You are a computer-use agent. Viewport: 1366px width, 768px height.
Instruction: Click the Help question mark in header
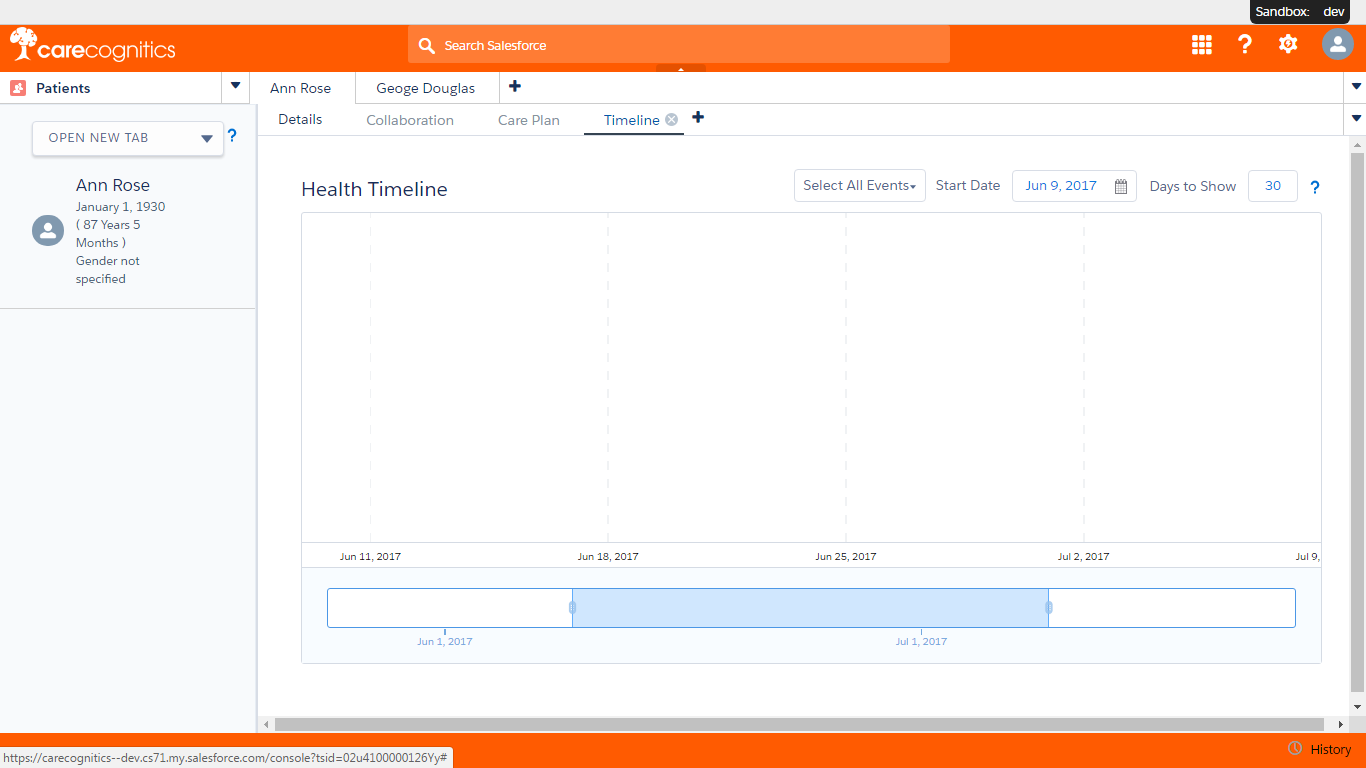coord(1244,45)
